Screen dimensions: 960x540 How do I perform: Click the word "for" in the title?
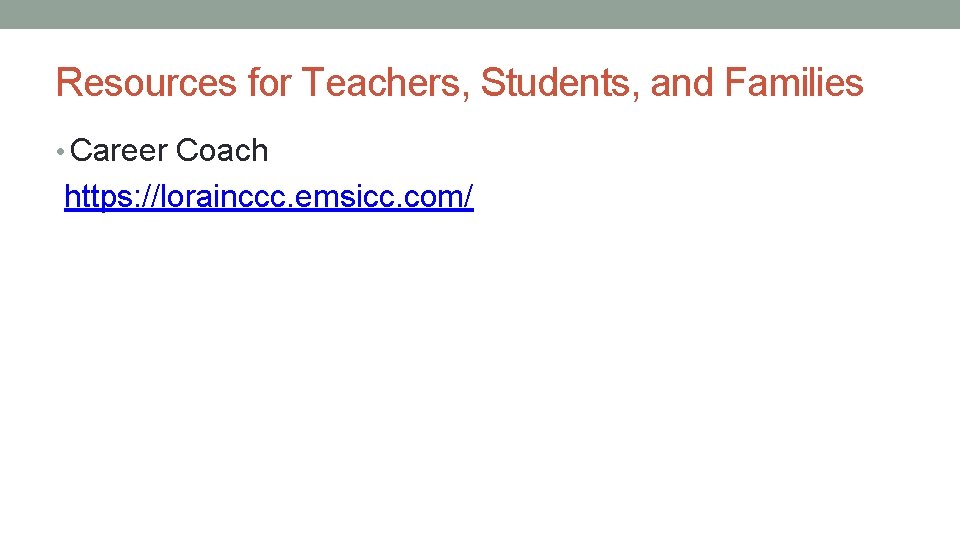point(269,83)
